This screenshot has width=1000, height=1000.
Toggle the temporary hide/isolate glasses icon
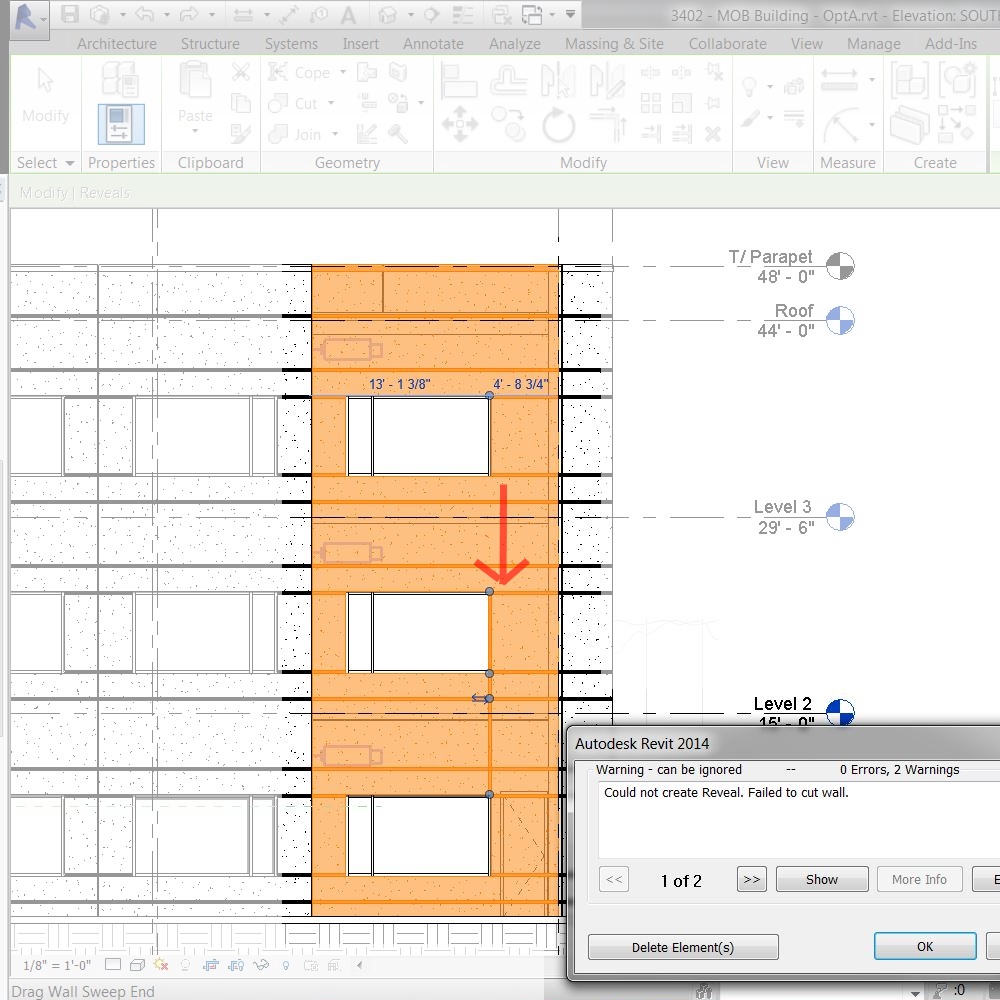pos(261,965)
